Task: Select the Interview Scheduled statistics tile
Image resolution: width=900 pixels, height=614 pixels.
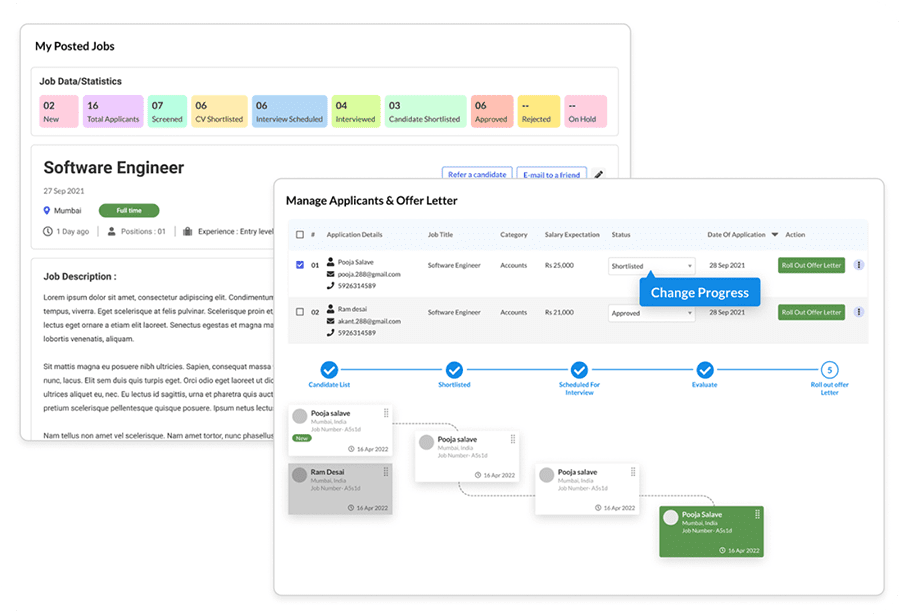Action: (x=289, y=111)
